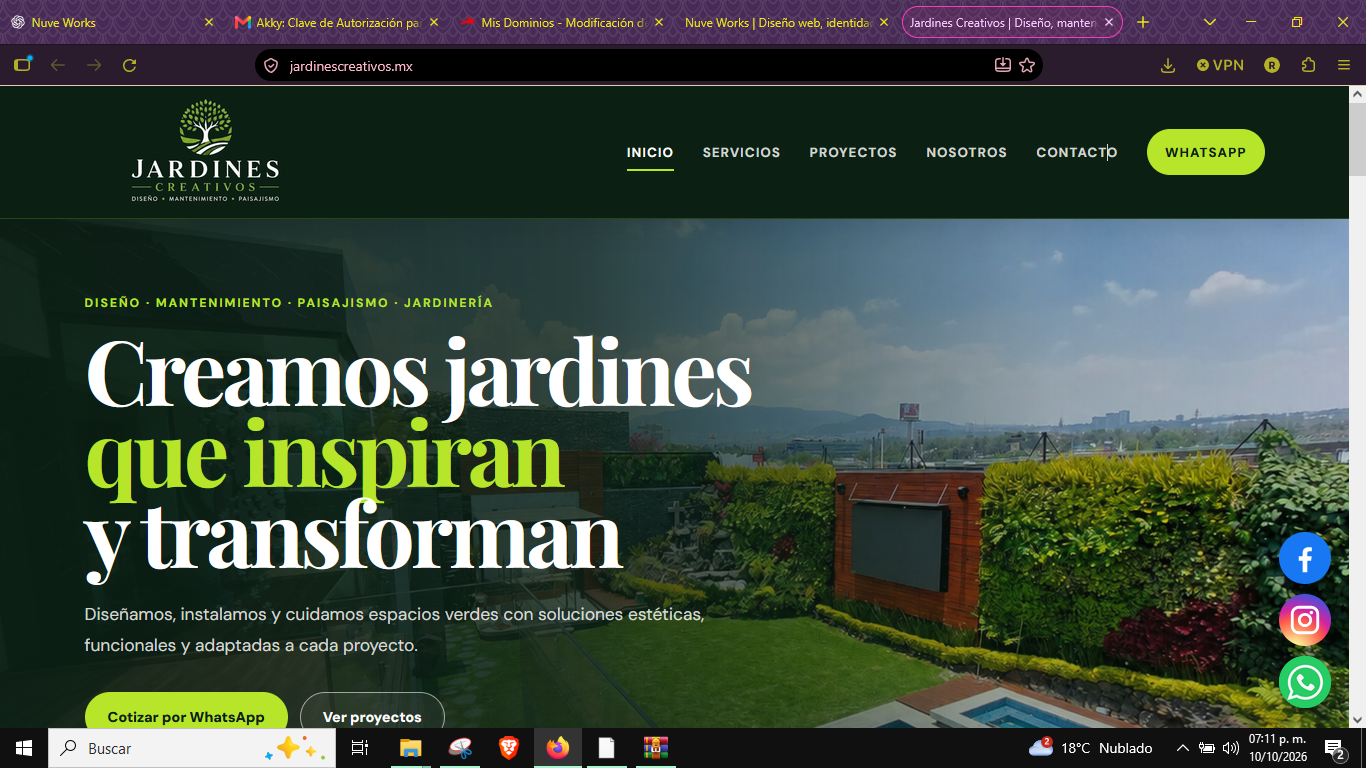Open the volume icon in system tray
The height and width of the screenshot is (768, 1366).
(x=1231, y=748)
